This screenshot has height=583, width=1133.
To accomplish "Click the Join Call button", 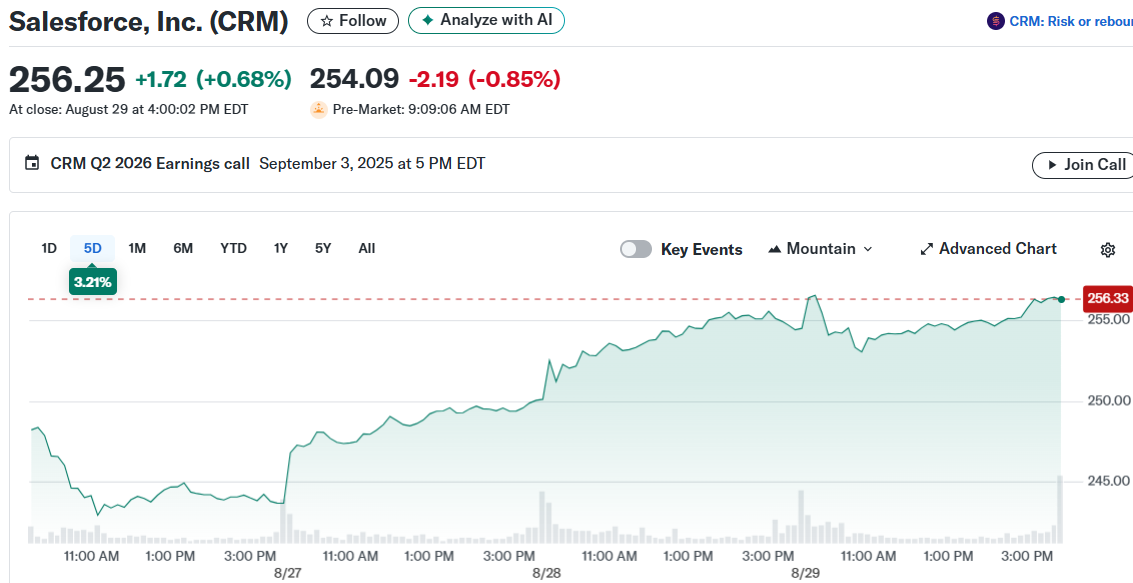I will [x=1082, y=165].
